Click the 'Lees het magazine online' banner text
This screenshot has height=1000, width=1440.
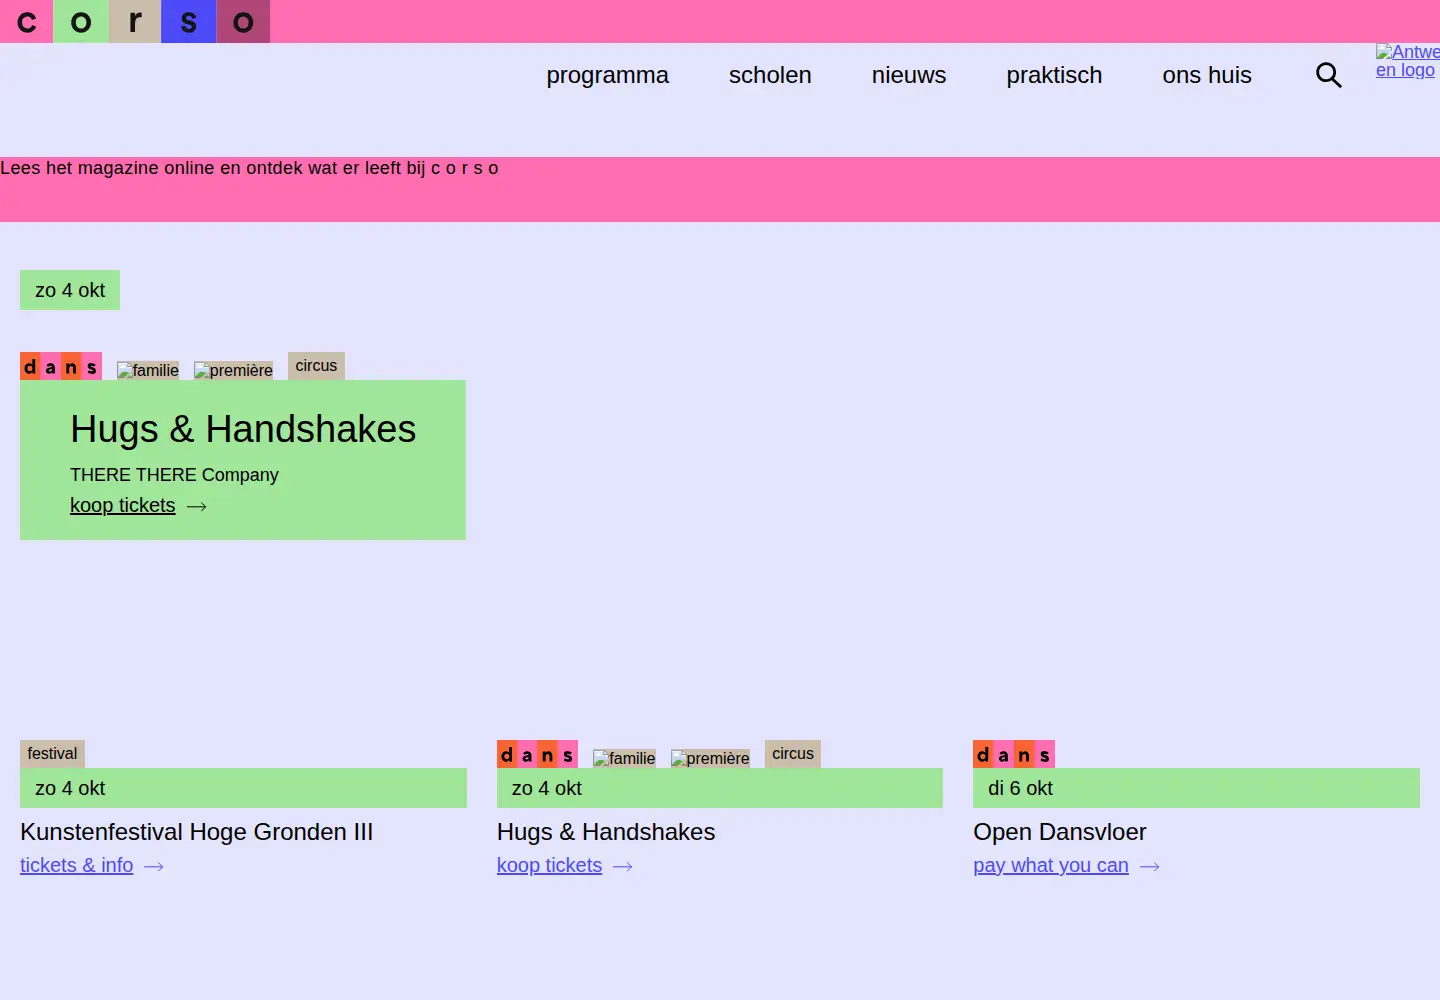(x=249, y=168)
